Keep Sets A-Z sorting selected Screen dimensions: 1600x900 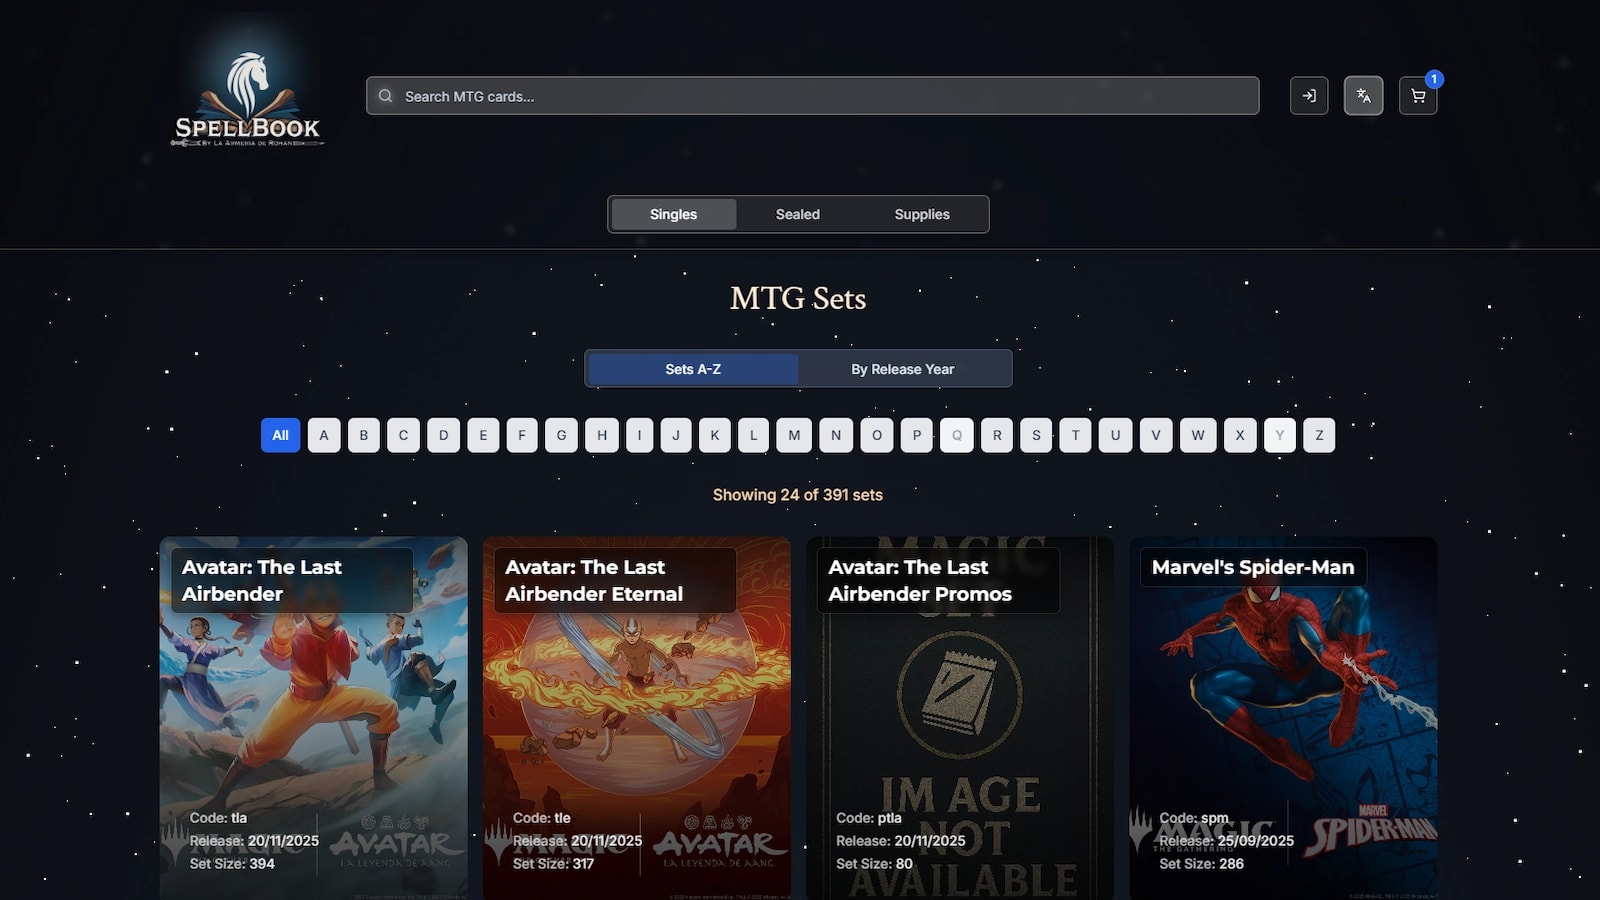tap(692, 368)
